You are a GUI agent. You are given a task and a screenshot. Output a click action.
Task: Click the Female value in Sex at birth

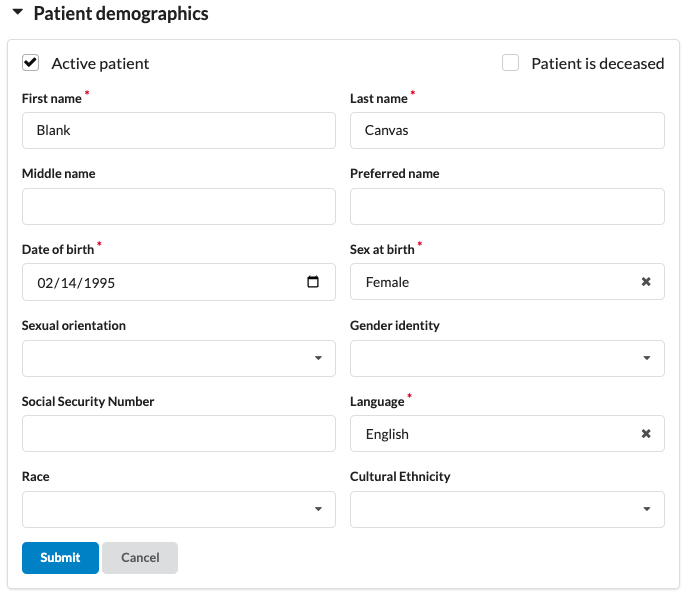coord(387,282)
